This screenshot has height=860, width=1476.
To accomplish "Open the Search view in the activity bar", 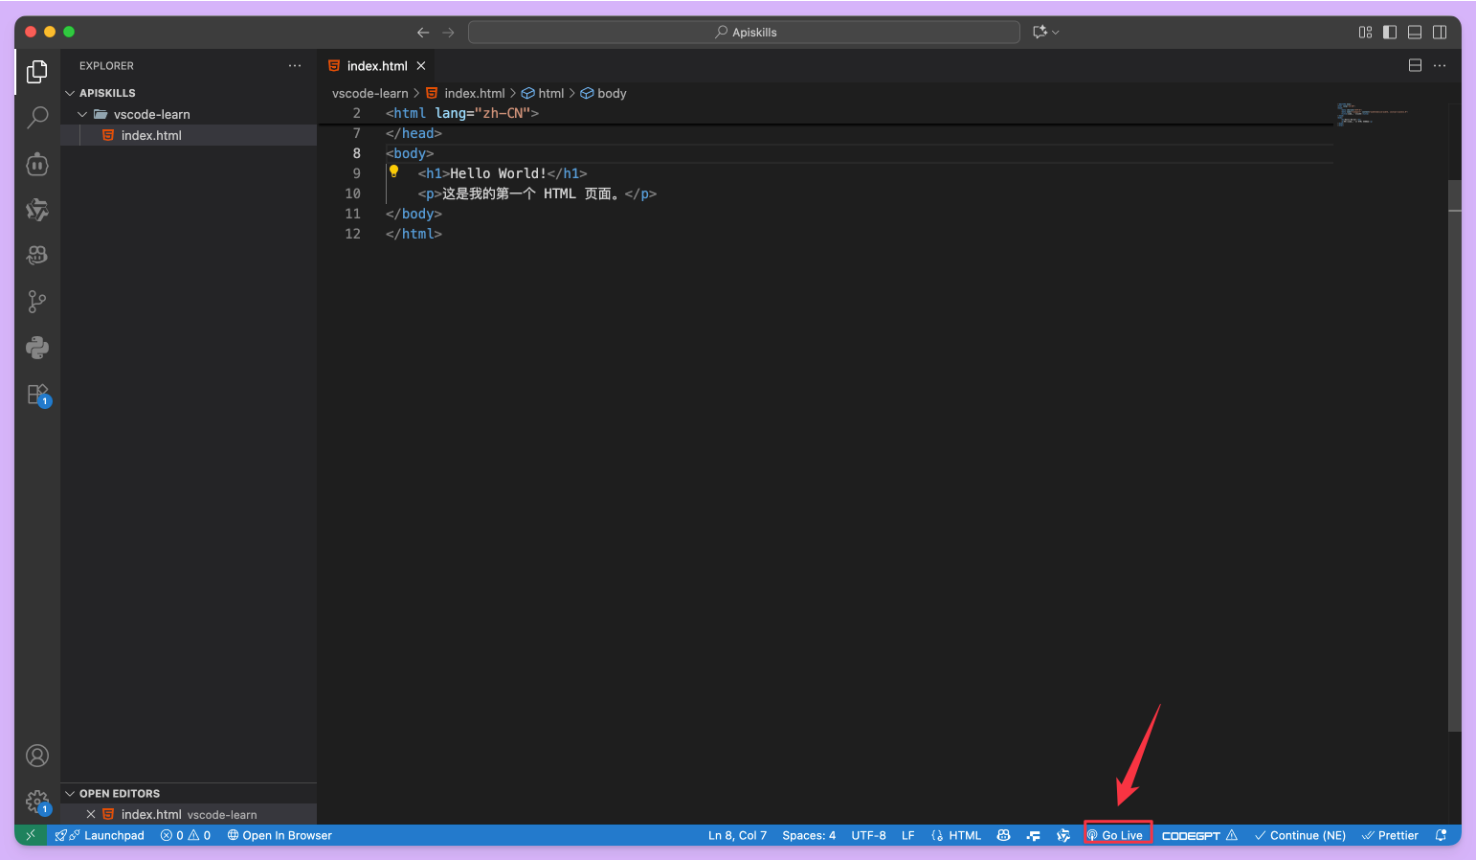I will 37,117.
